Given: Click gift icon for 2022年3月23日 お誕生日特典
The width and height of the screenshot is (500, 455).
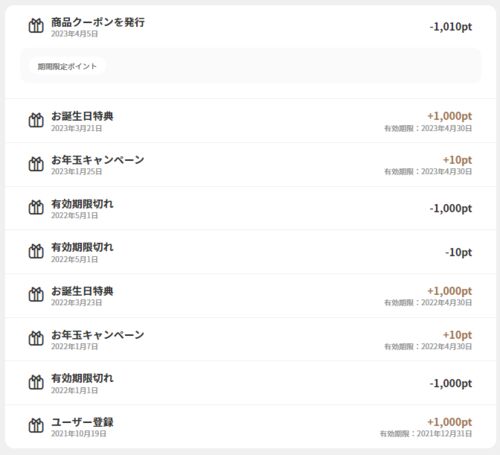Looking at the screenshot, I should 36,295.
